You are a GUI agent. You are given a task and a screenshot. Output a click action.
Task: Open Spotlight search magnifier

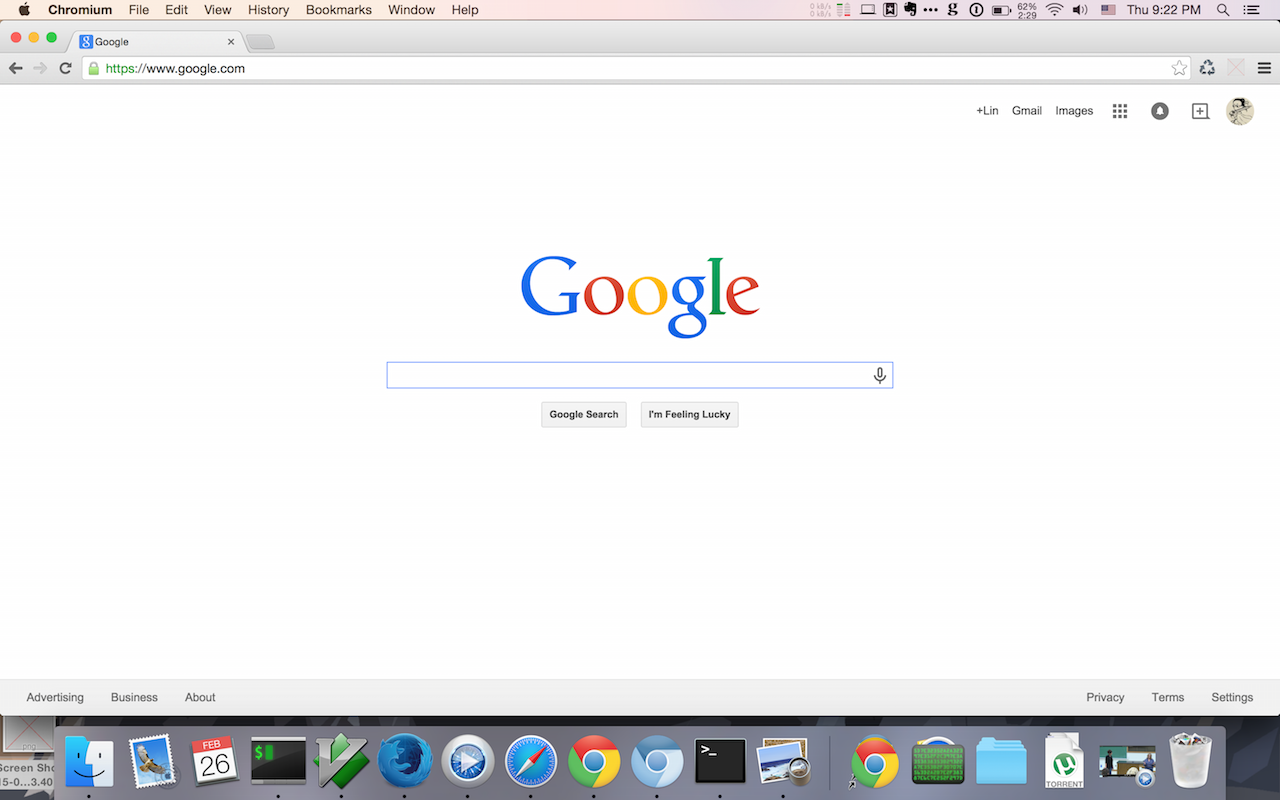(1223, 10)
